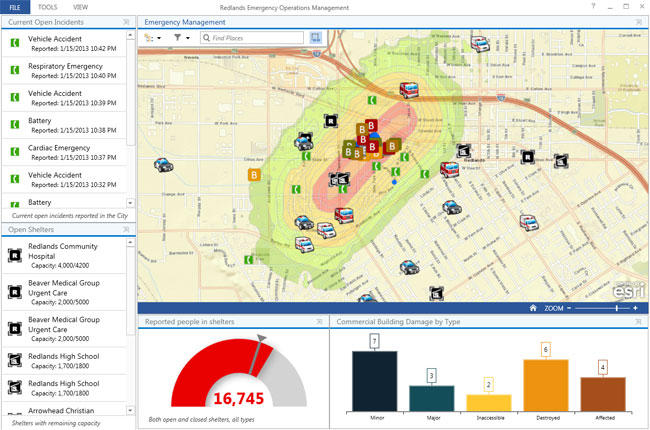650x430 pixels.
Task: Select the Affected damage bar
Action: pyautogui.click(x=603, y=394)
